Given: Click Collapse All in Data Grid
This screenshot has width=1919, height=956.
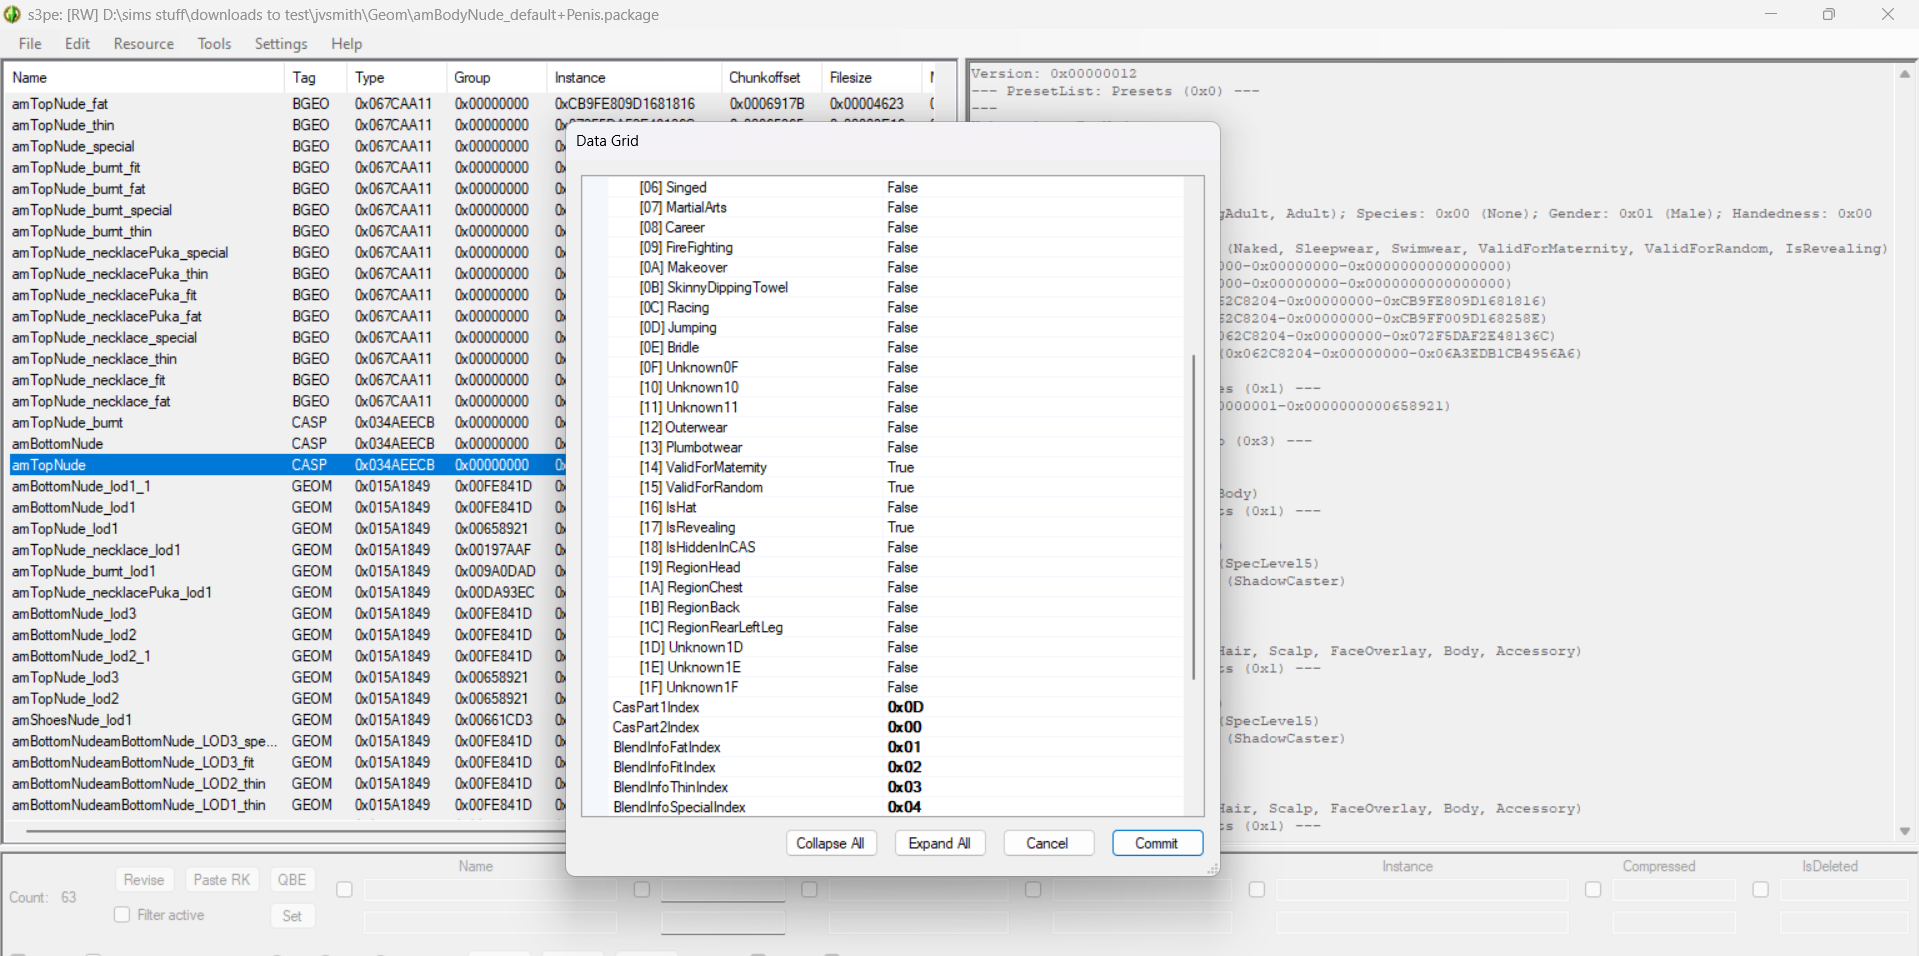Looking at the screenshot, I should 830,843.
